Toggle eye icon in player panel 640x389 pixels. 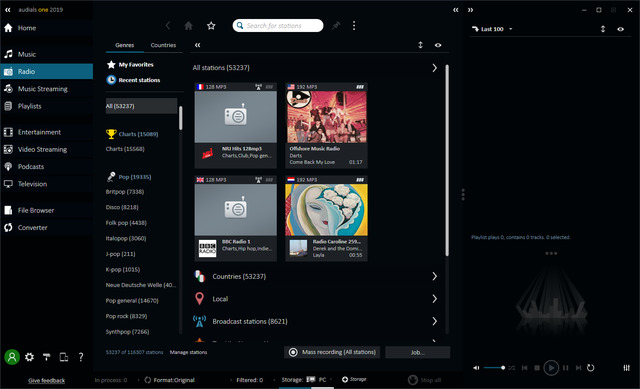tap(620, 29)
